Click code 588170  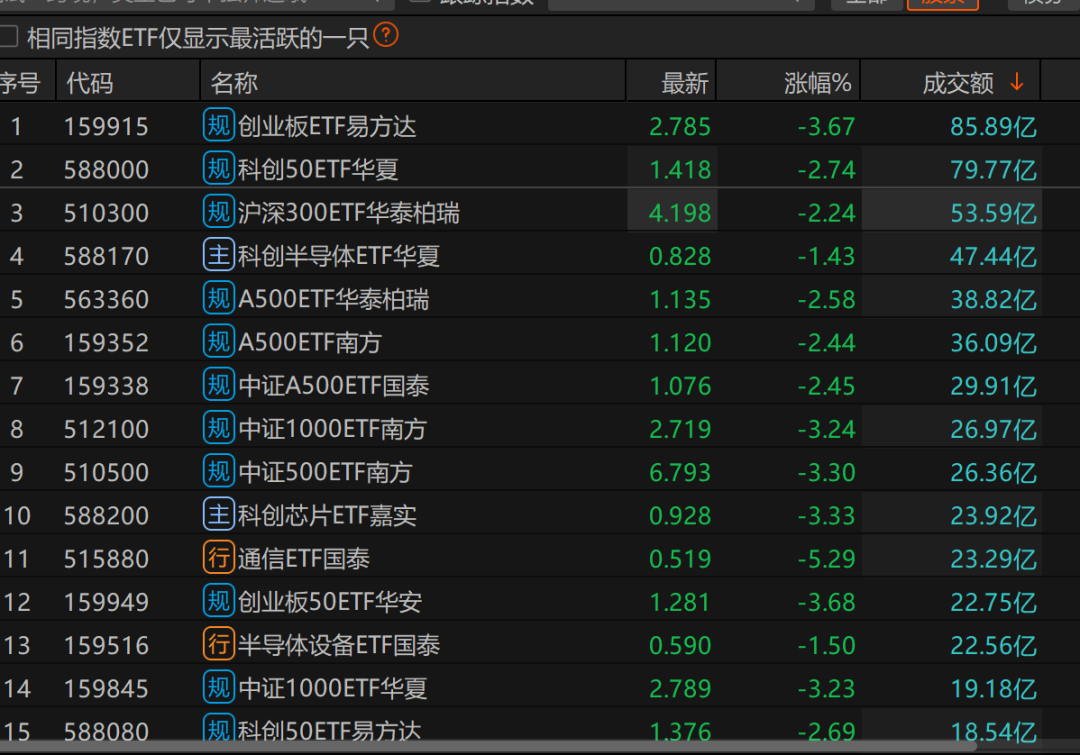coord(106,256)
